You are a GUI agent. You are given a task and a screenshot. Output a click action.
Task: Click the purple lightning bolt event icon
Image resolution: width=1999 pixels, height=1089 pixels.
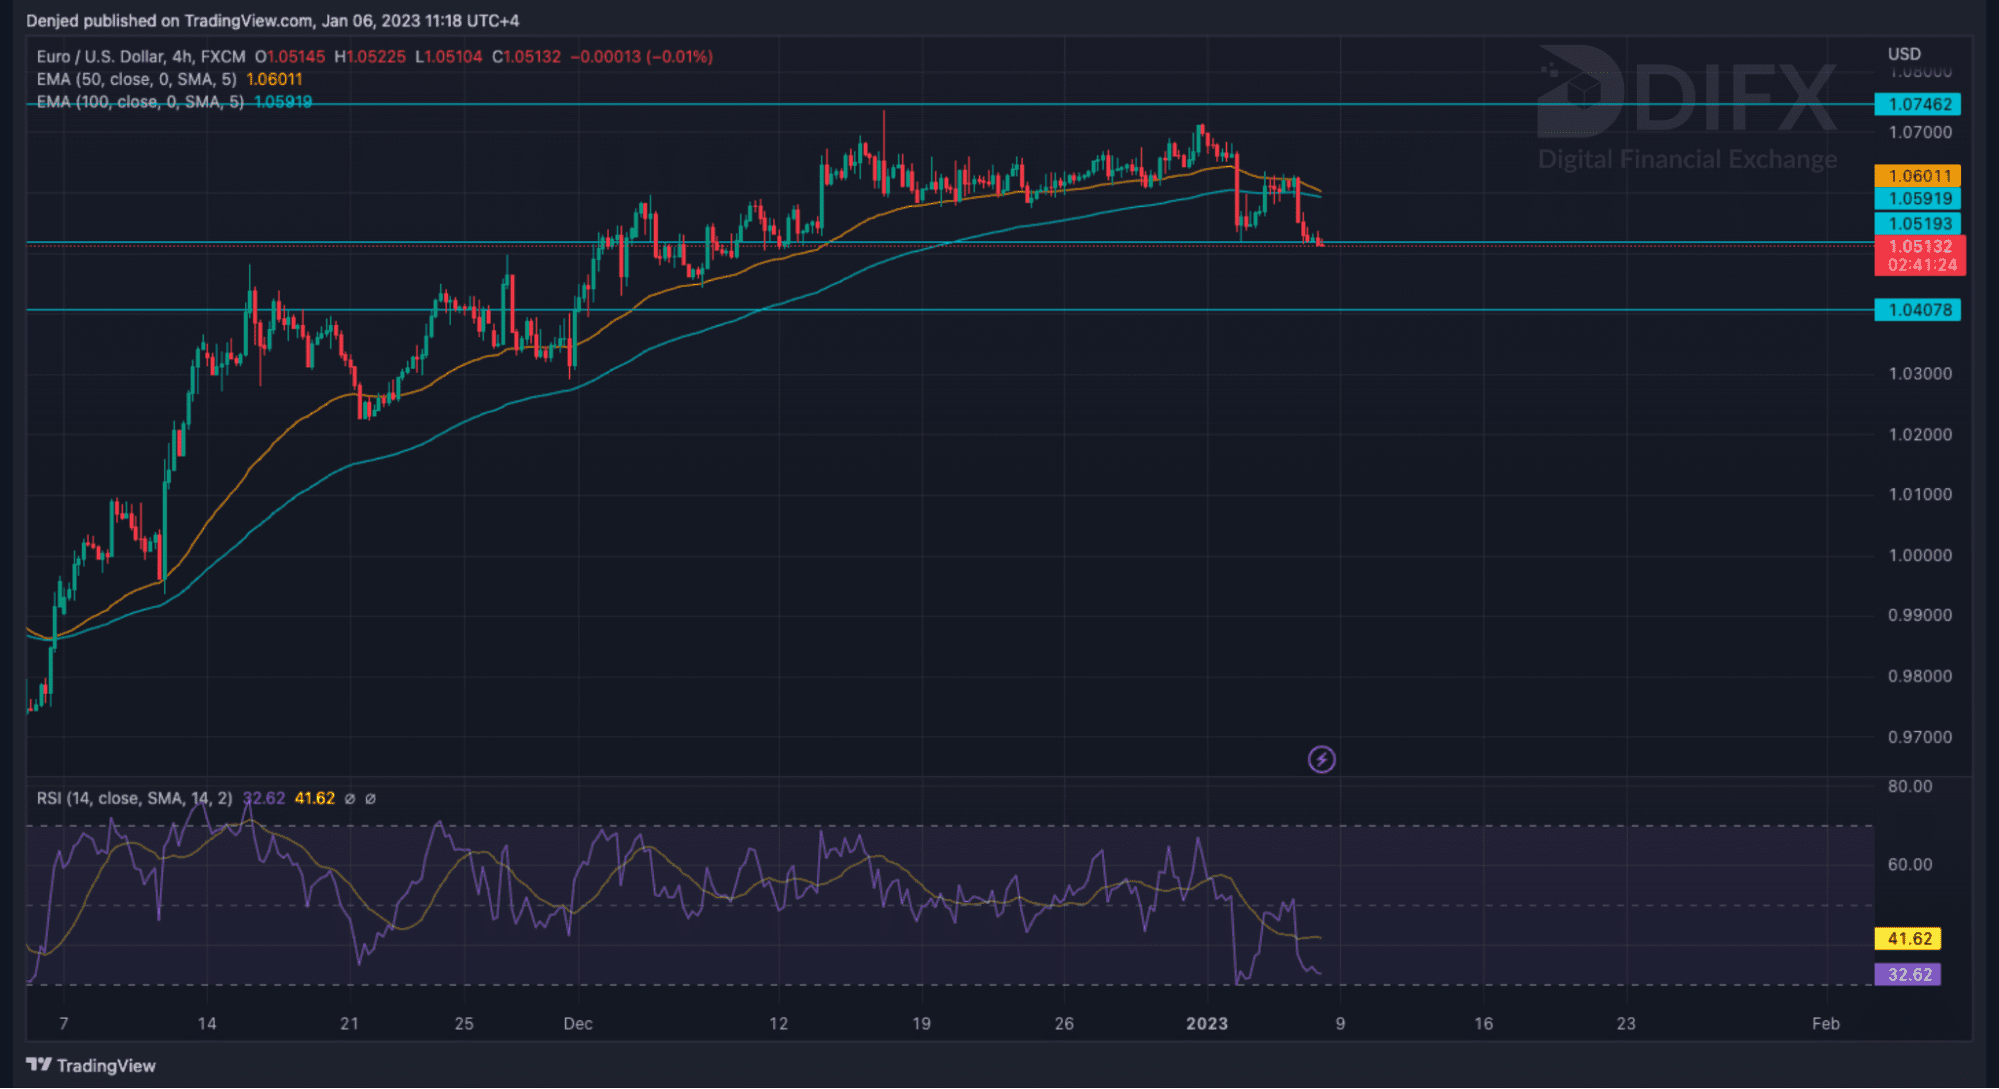(x=1321, y=760)
